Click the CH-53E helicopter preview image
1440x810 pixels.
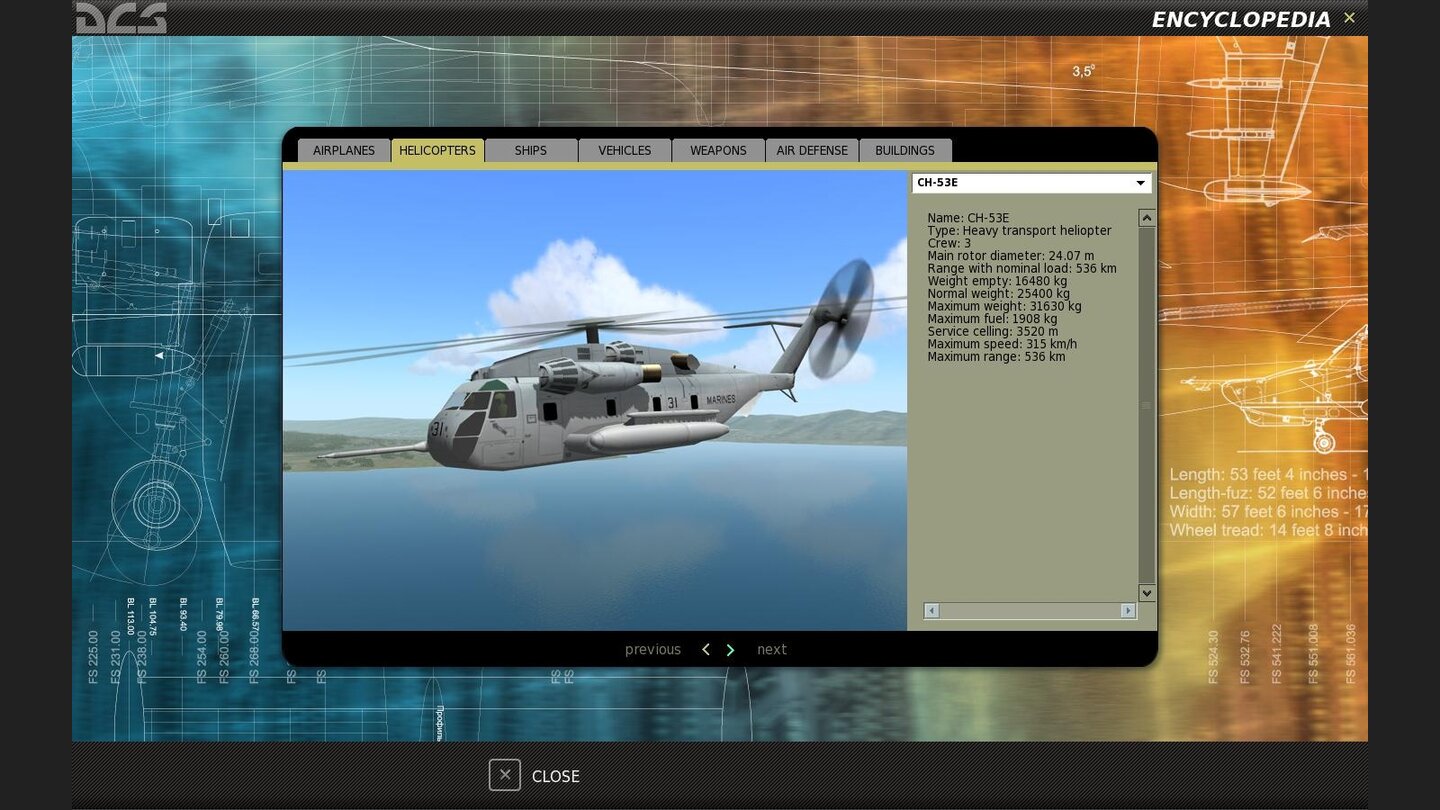pos(595,400)
